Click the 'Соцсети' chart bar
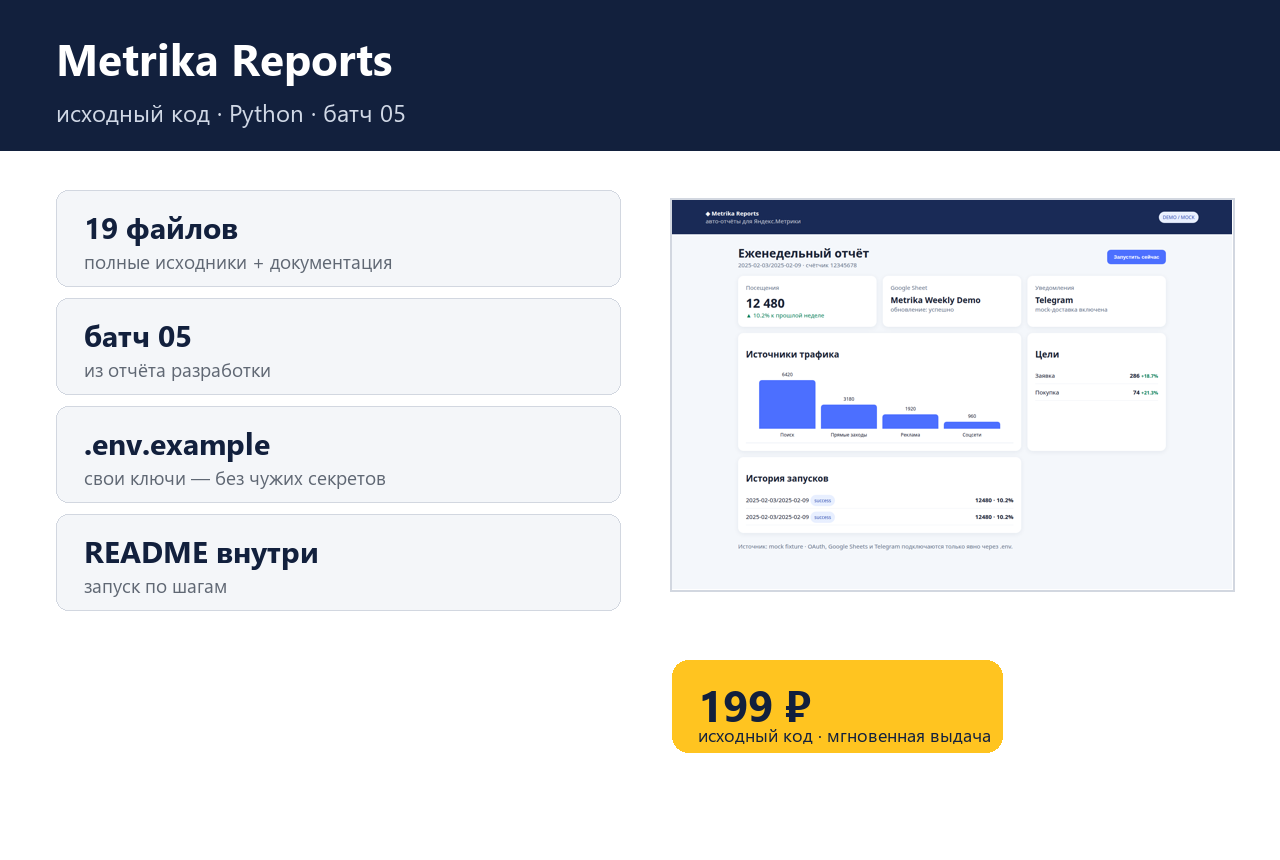The width and height of the screenshot is (1280, 860). pyautogui.click(x=972, y=425)
